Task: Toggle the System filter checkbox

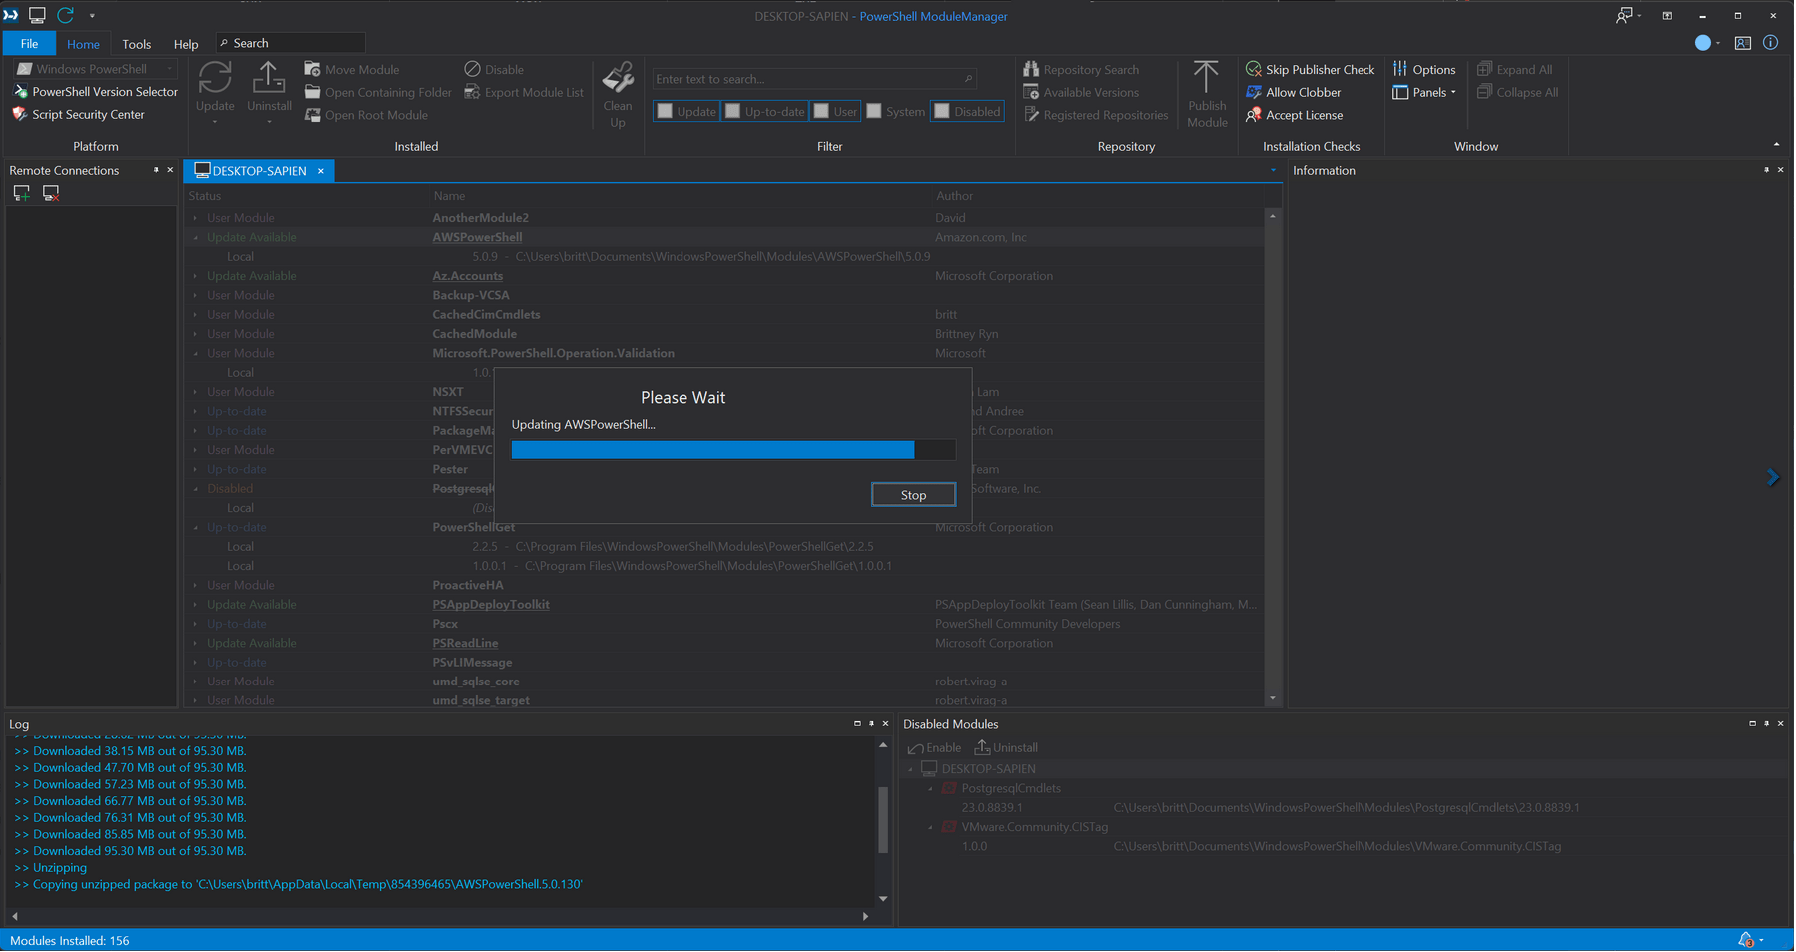Action: click(874, 112)
